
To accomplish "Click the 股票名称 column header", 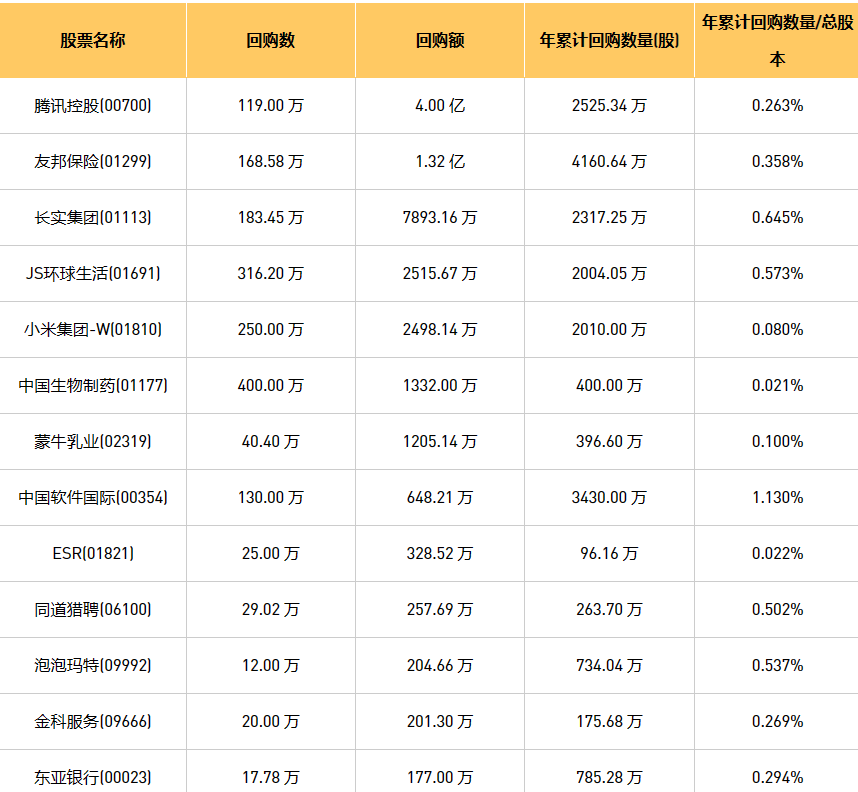I will click(92, 40).
